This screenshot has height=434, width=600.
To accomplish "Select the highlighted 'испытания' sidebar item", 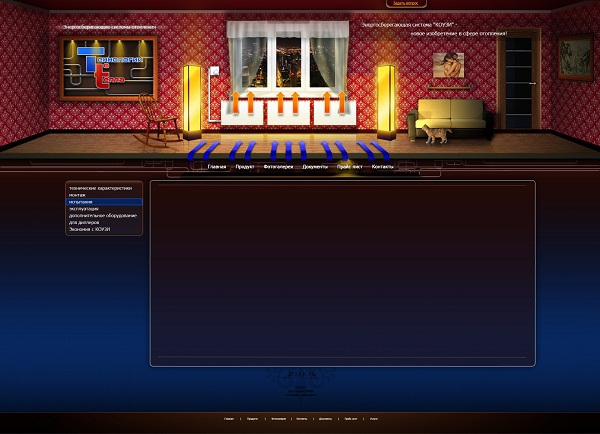I will (81, 202).
